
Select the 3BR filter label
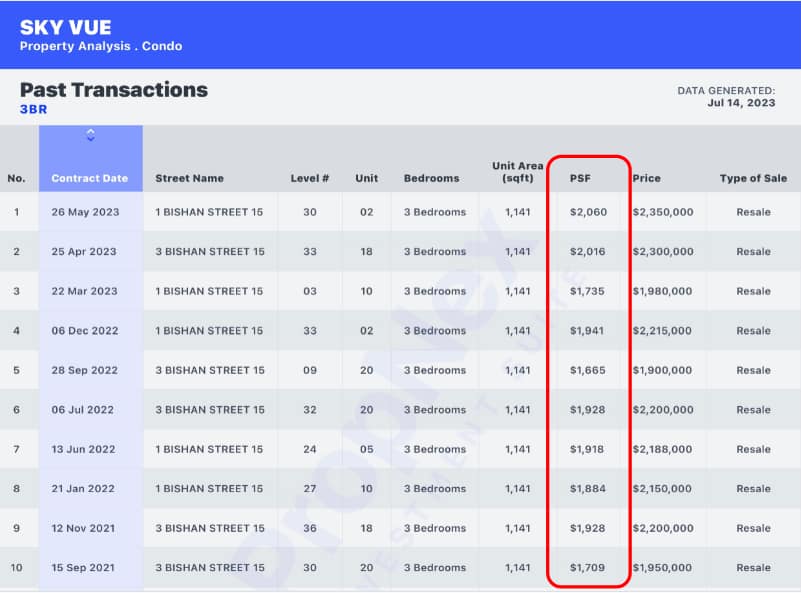click(33, 109)
